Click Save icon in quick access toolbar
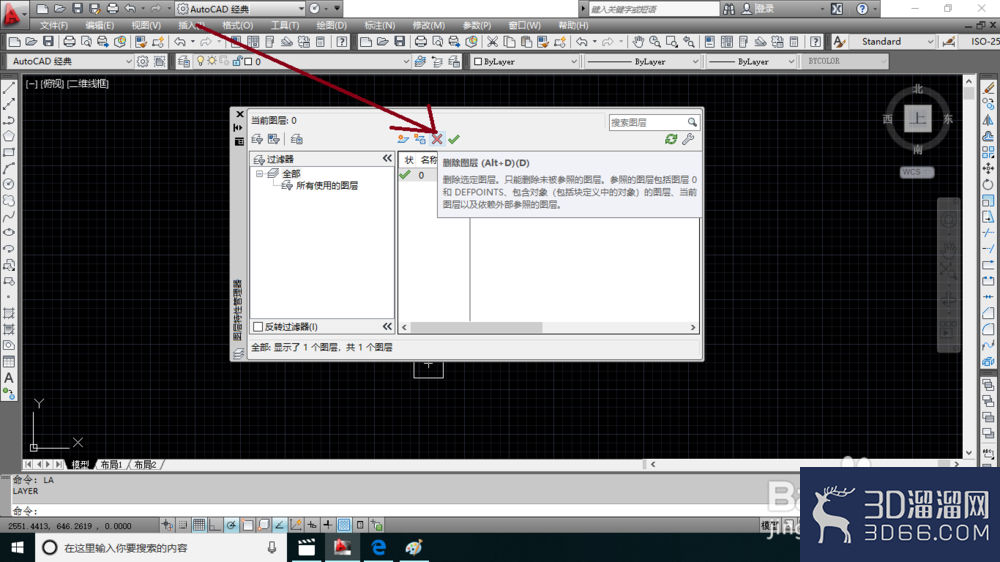1000x562 pixels. pos(77,9)
